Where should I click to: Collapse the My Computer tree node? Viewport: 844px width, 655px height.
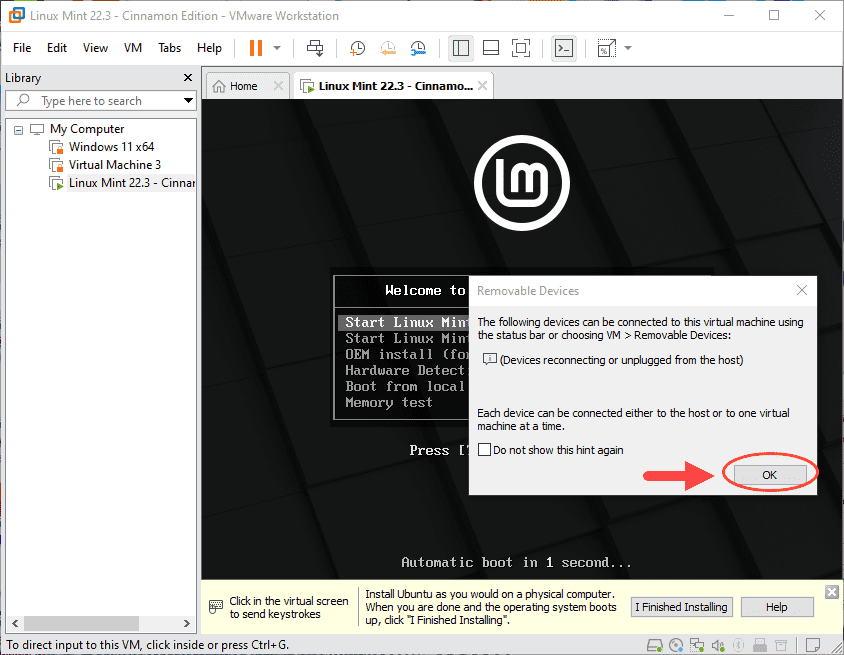coord(18,130)
